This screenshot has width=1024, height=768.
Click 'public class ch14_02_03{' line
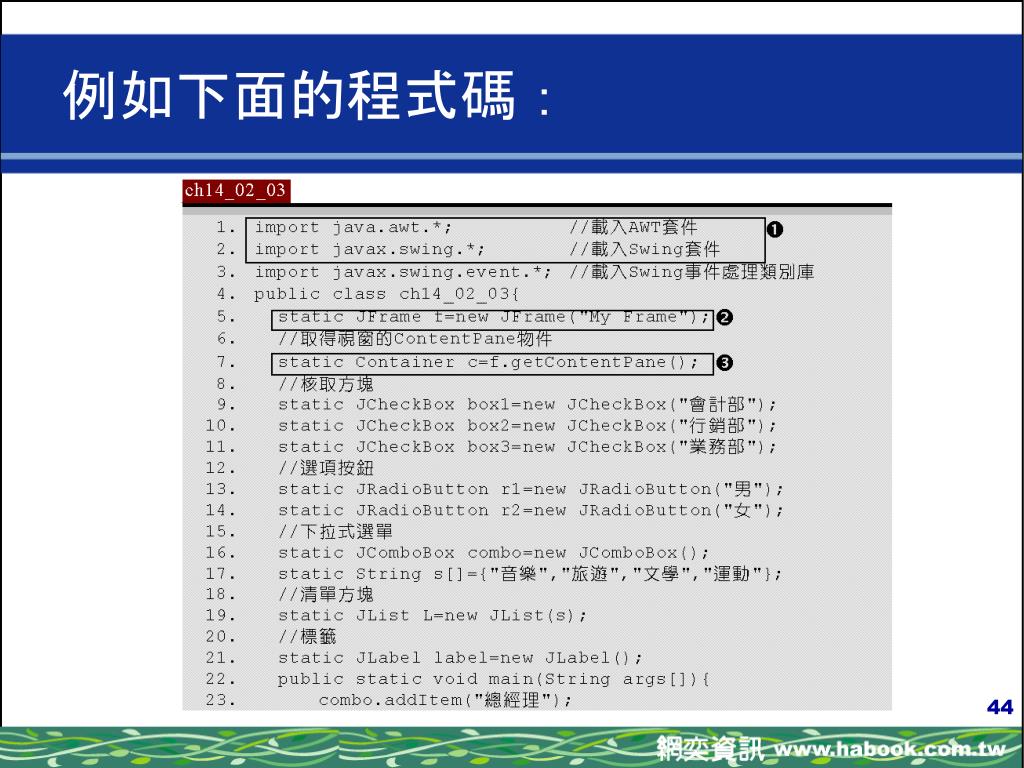[x=386, y=294]
